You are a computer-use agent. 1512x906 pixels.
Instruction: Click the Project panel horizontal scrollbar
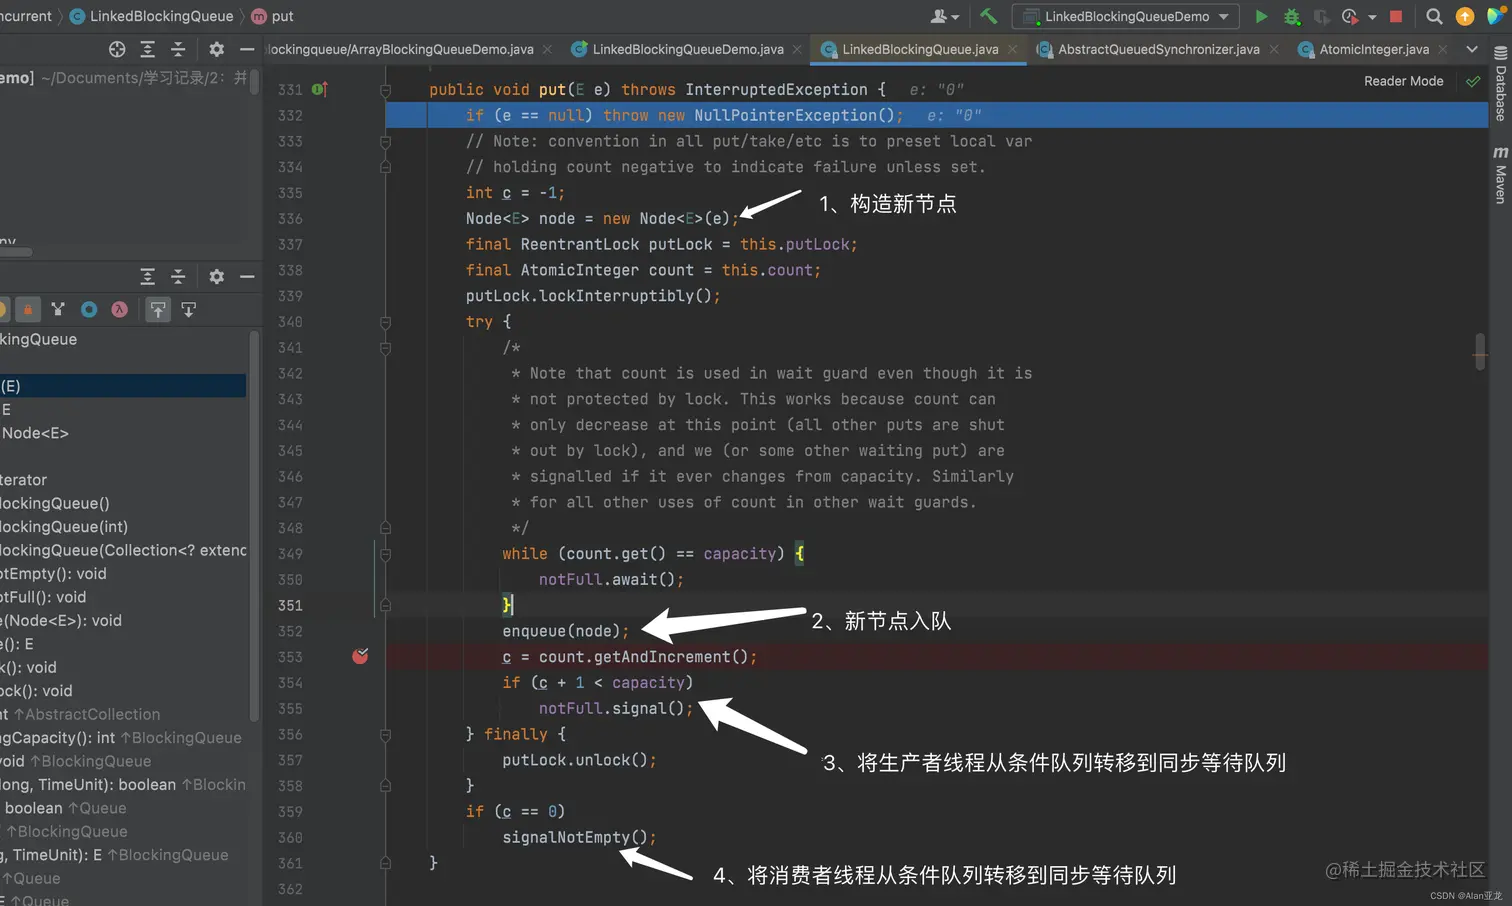(x=16, y=252)
